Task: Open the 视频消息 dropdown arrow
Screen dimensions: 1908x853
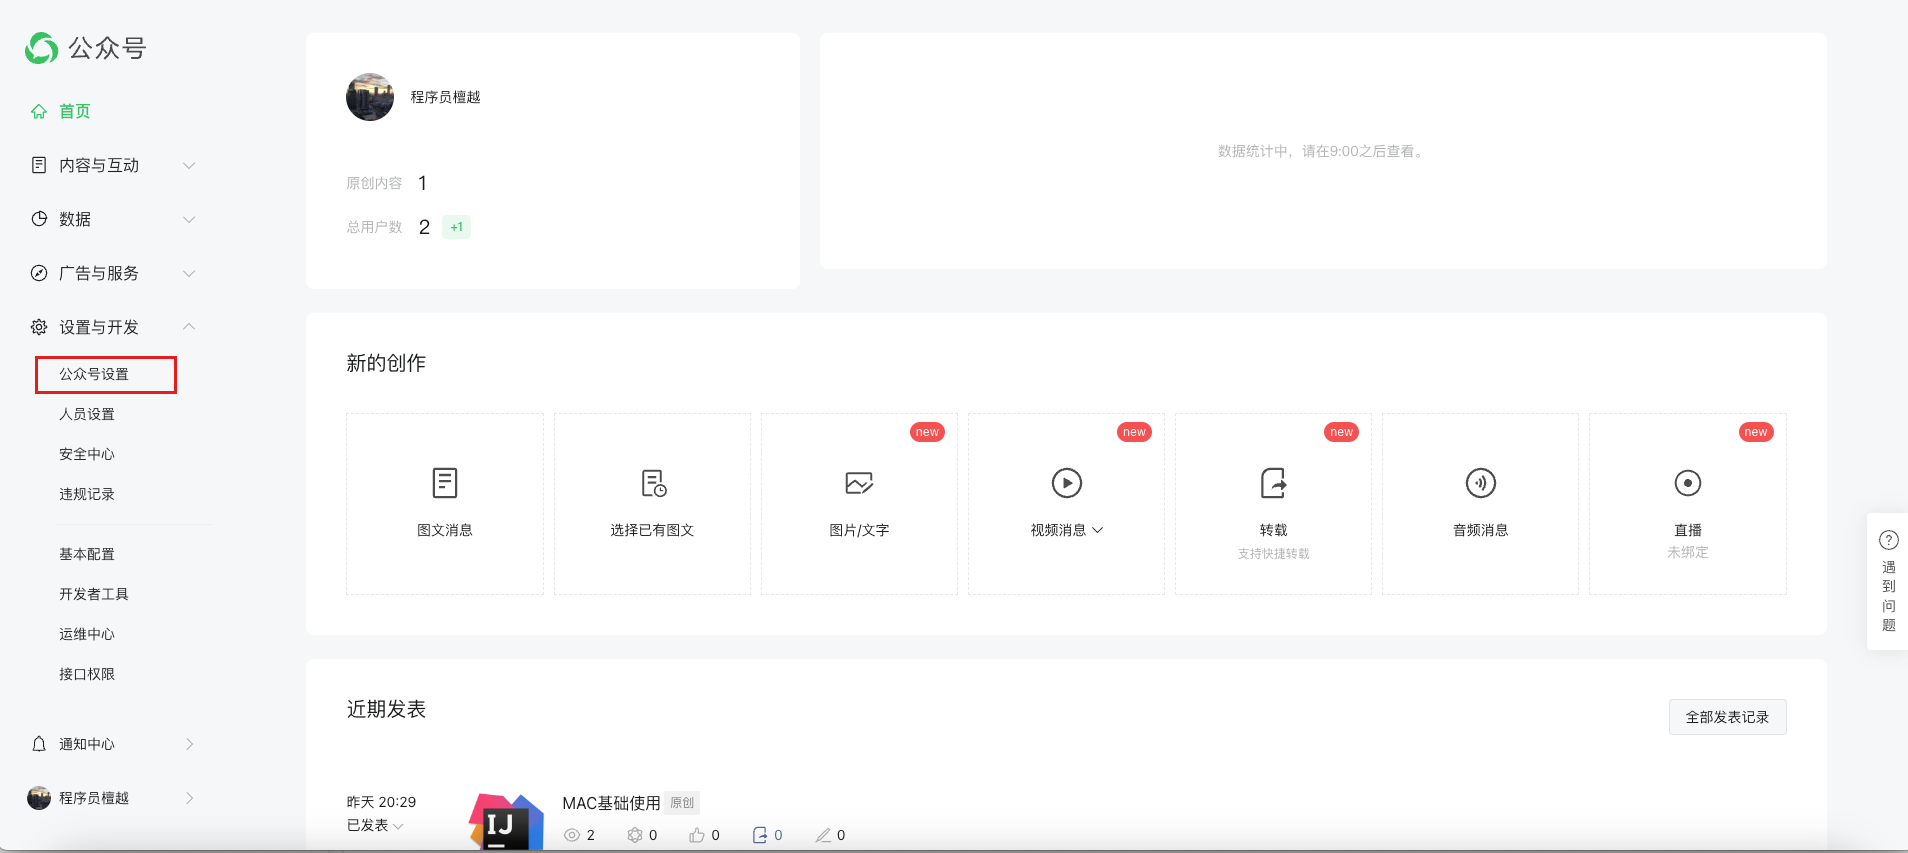Action: [1098, 530]
